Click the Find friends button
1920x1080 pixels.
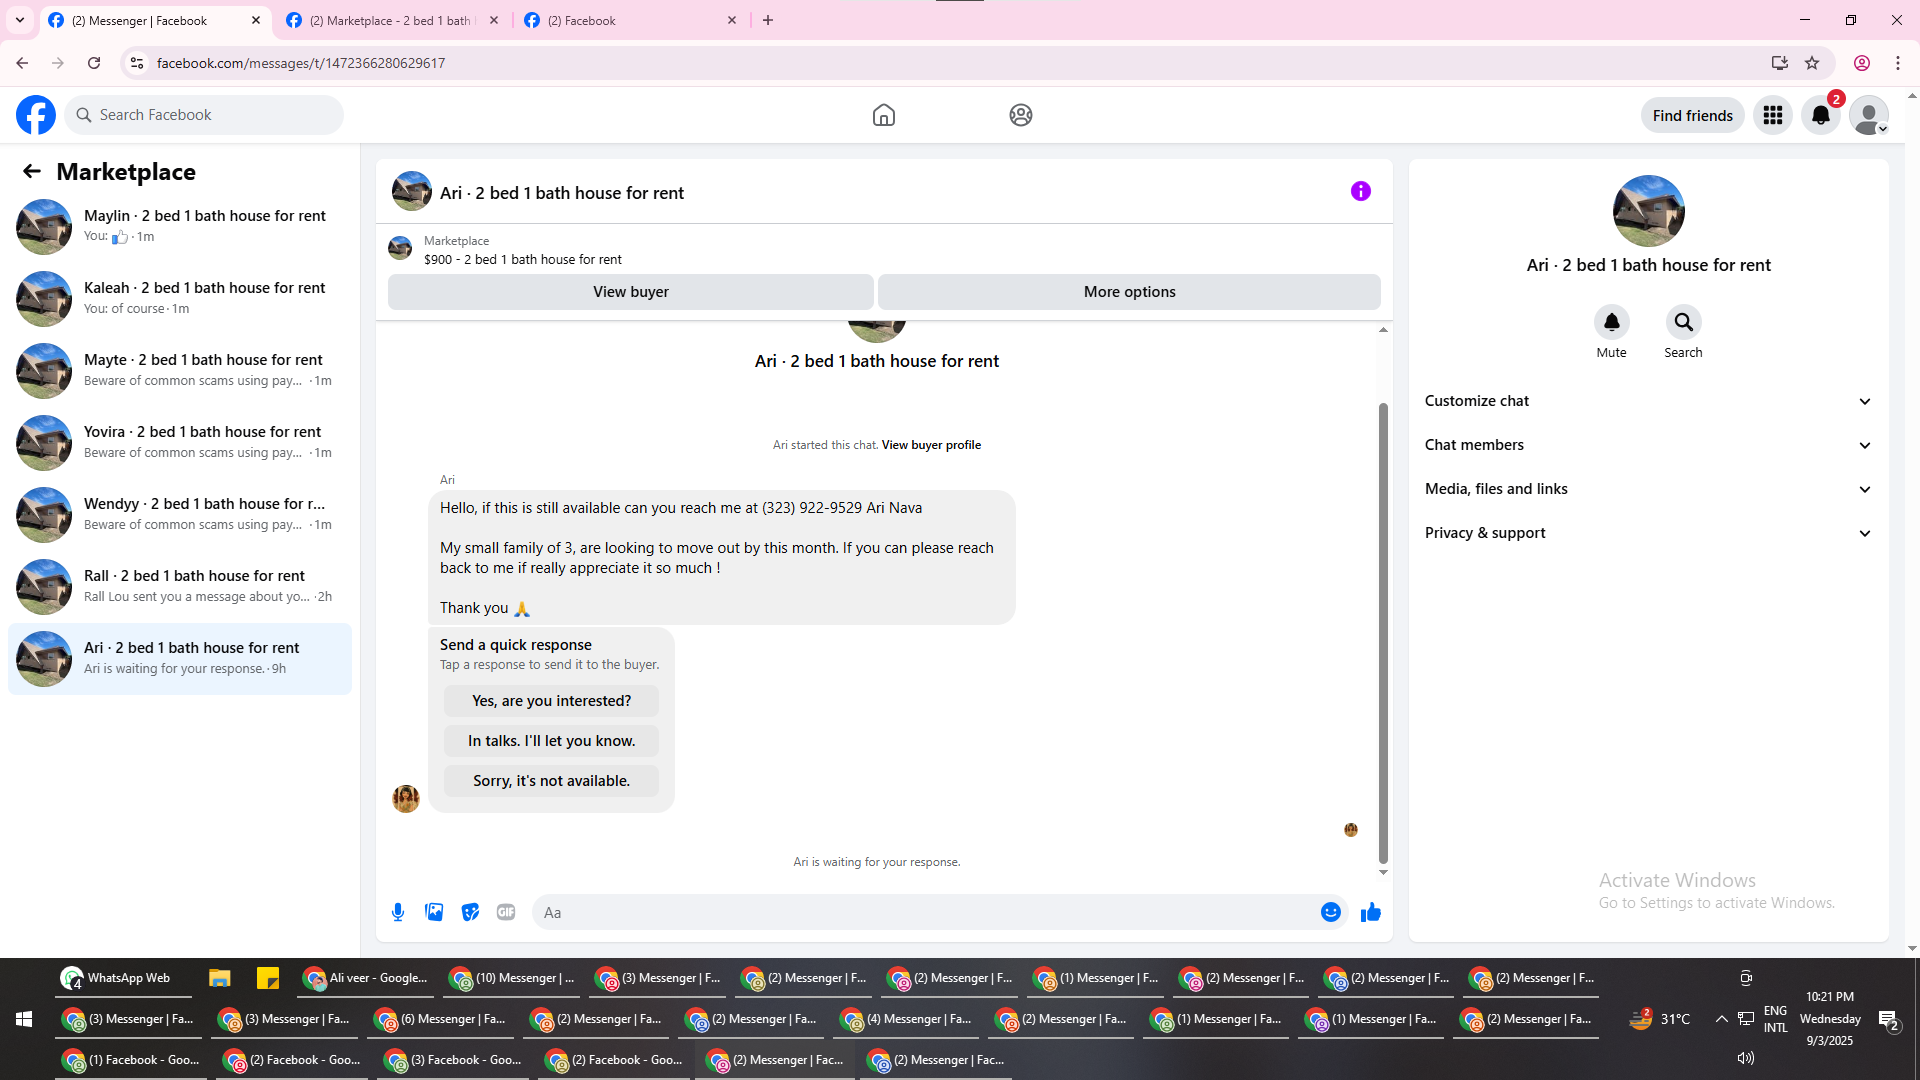click(x=1693, y=115)
